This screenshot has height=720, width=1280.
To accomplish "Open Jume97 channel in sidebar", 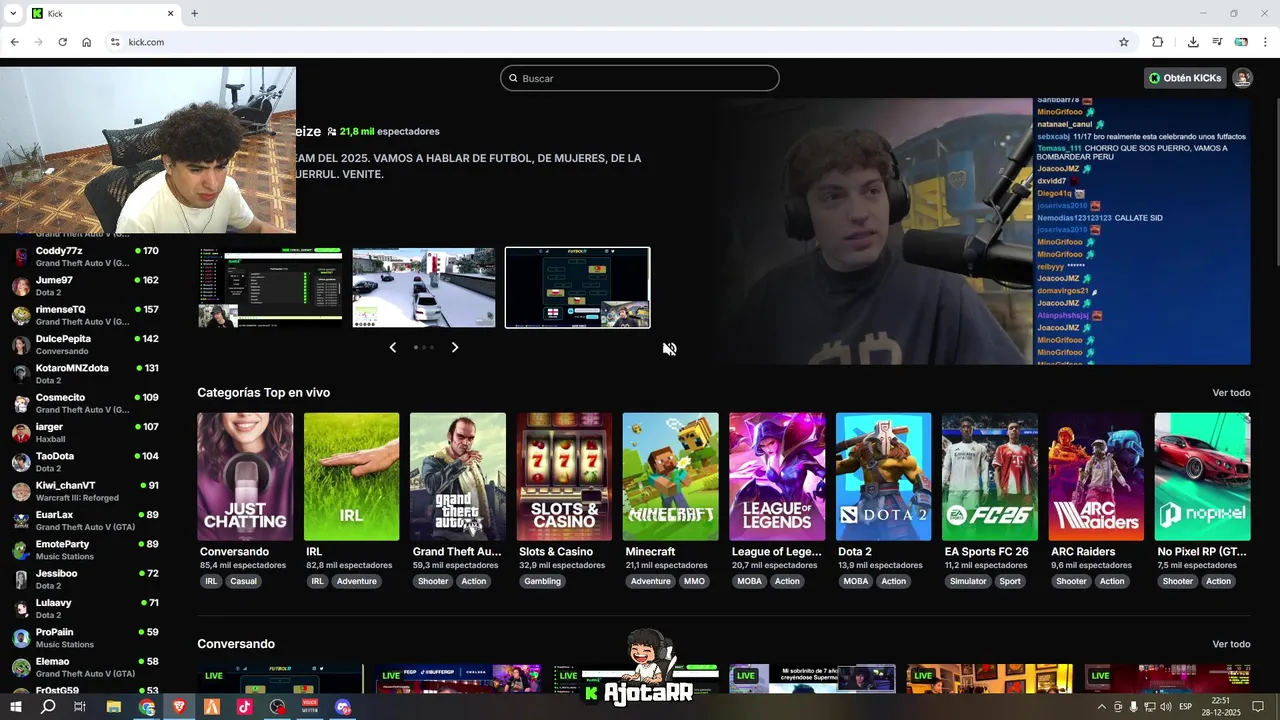I will 85,286.
